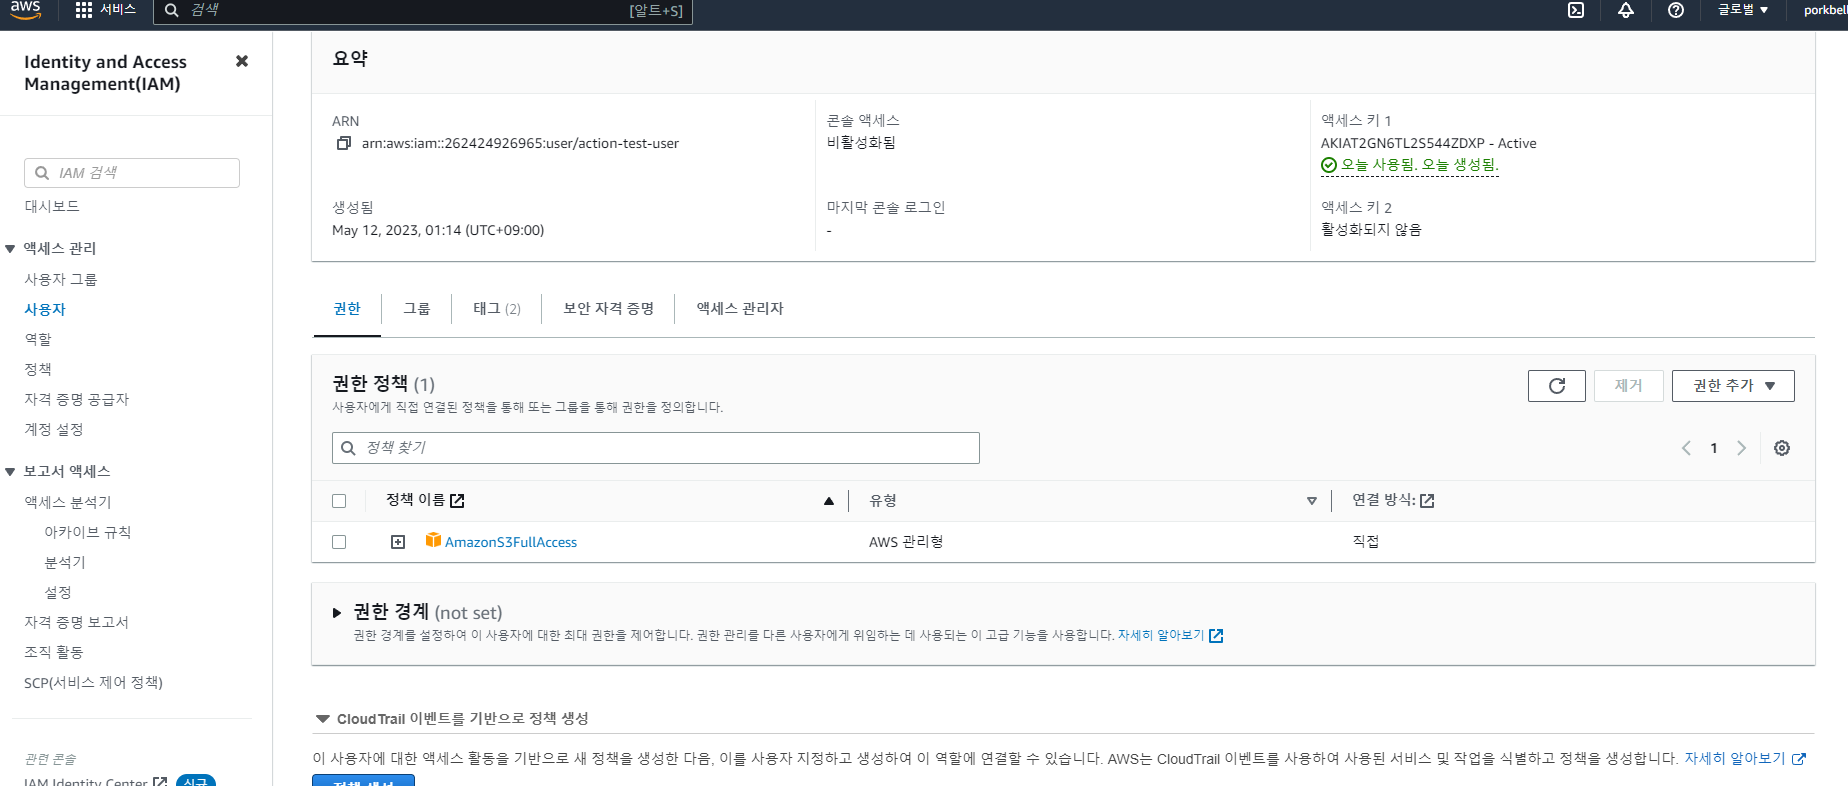Open the services grid menu icon
This screenshot has height=786, width=1848.
point(84,10)
